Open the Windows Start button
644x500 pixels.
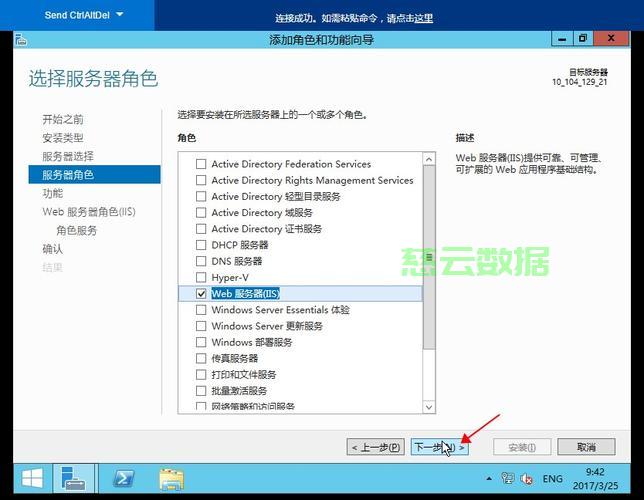32,479
